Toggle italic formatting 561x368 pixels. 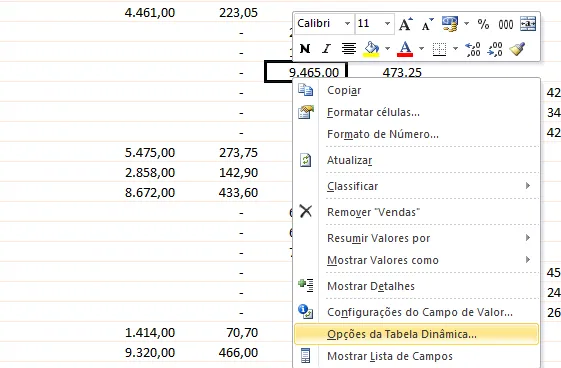pos(326,49)
